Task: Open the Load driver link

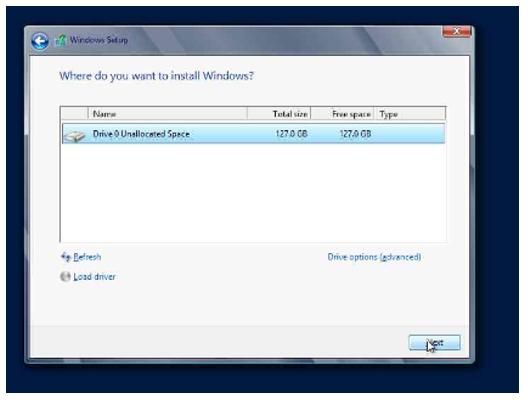Action: pyautogui.click(x=94, y=277)
